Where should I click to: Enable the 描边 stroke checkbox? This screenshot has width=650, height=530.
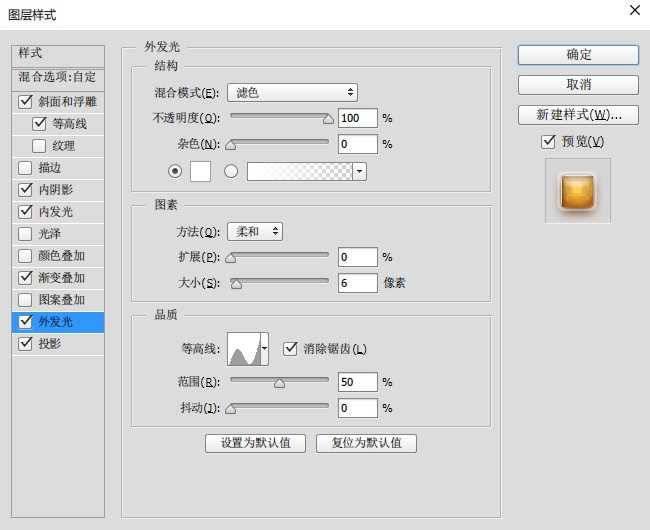25,168
